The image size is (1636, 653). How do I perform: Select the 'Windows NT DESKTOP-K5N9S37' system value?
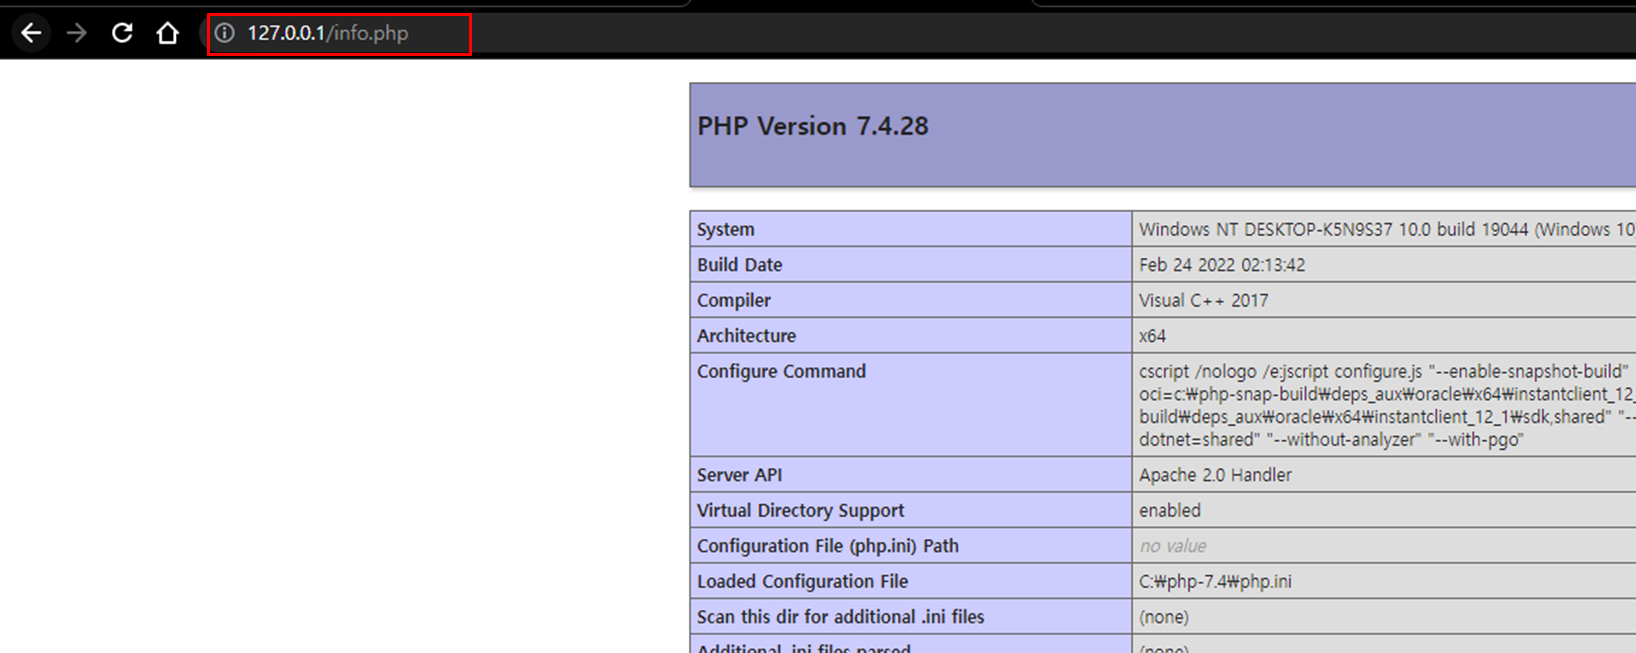point(1386,229)
